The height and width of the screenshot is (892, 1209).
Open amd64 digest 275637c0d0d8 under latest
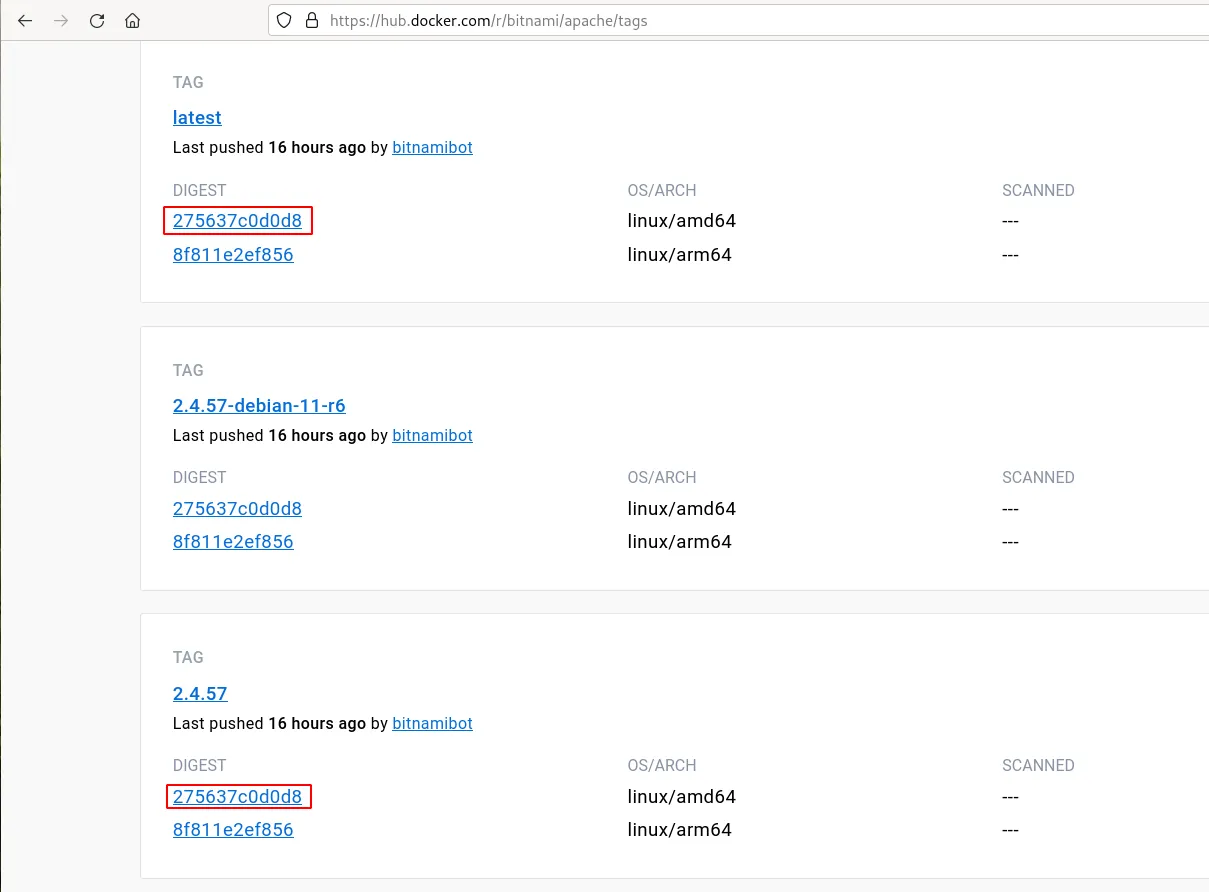(x=237, y=221)
